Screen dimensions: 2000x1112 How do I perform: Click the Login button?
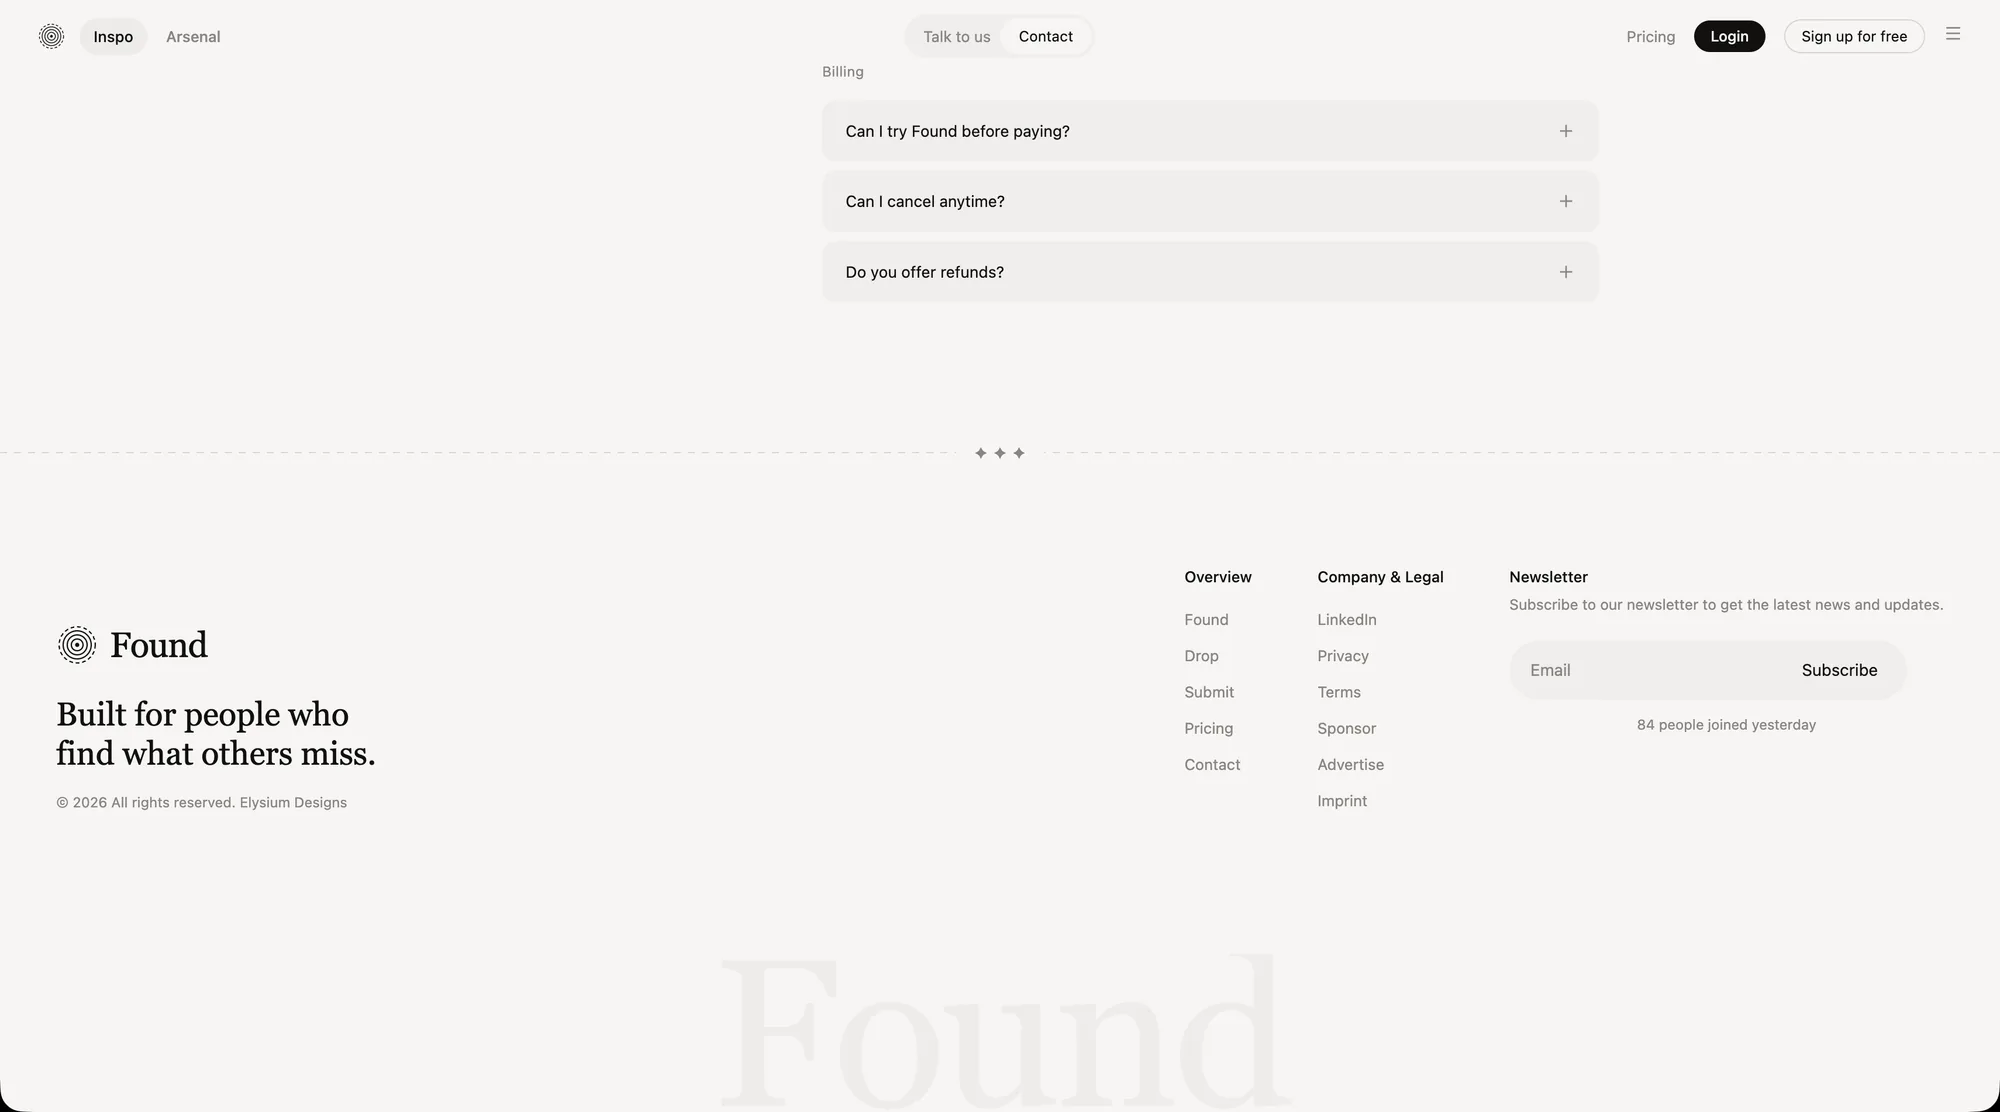pos(1729,36)
